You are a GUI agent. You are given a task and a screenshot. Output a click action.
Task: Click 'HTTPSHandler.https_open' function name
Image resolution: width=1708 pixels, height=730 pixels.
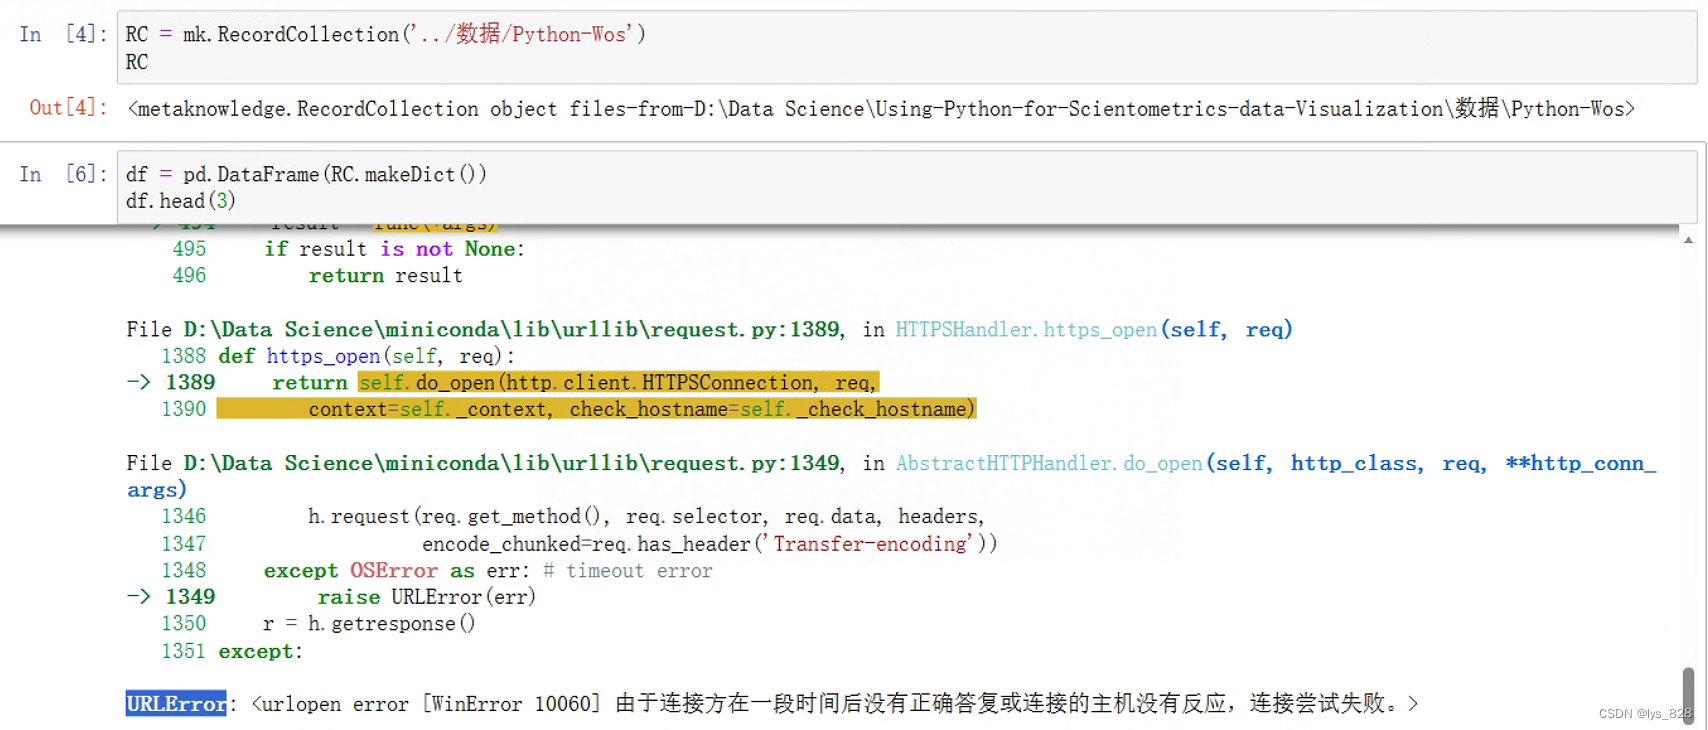(x=1026, y=329)
